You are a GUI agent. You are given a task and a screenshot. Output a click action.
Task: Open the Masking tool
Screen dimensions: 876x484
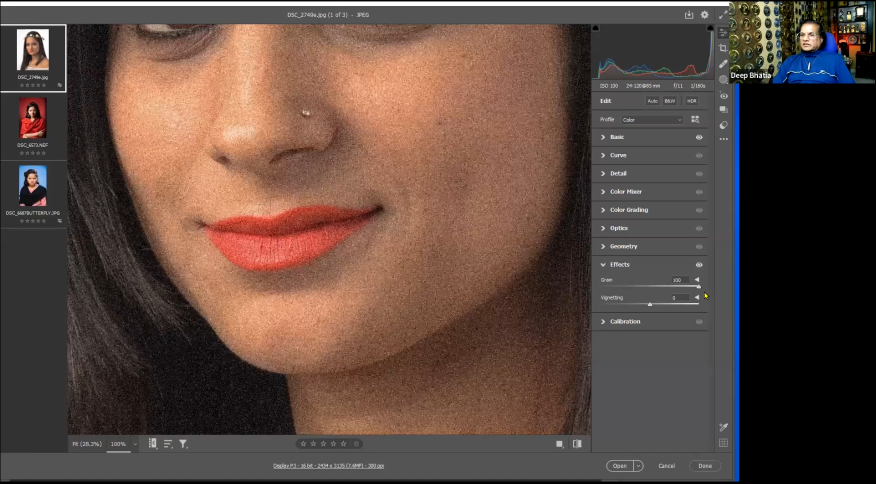point(723,80)
